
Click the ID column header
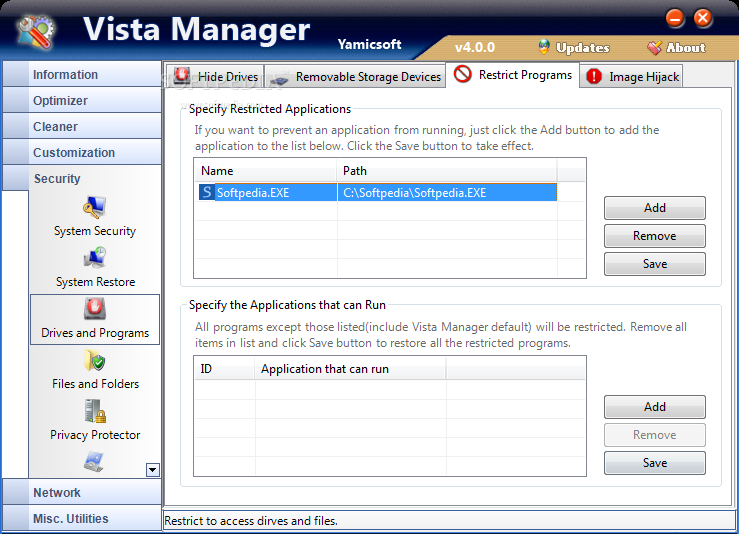[225, 369]
